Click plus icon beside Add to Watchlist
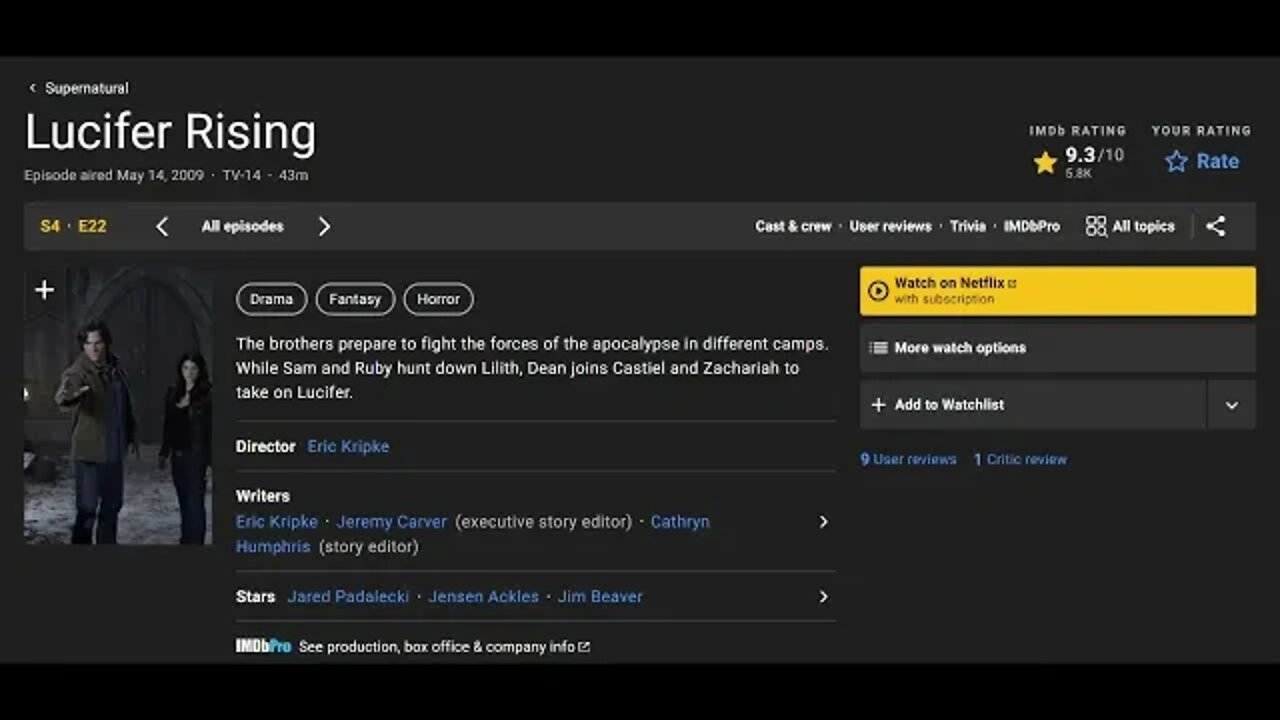The image size is (1280, 720). point(878,404)
